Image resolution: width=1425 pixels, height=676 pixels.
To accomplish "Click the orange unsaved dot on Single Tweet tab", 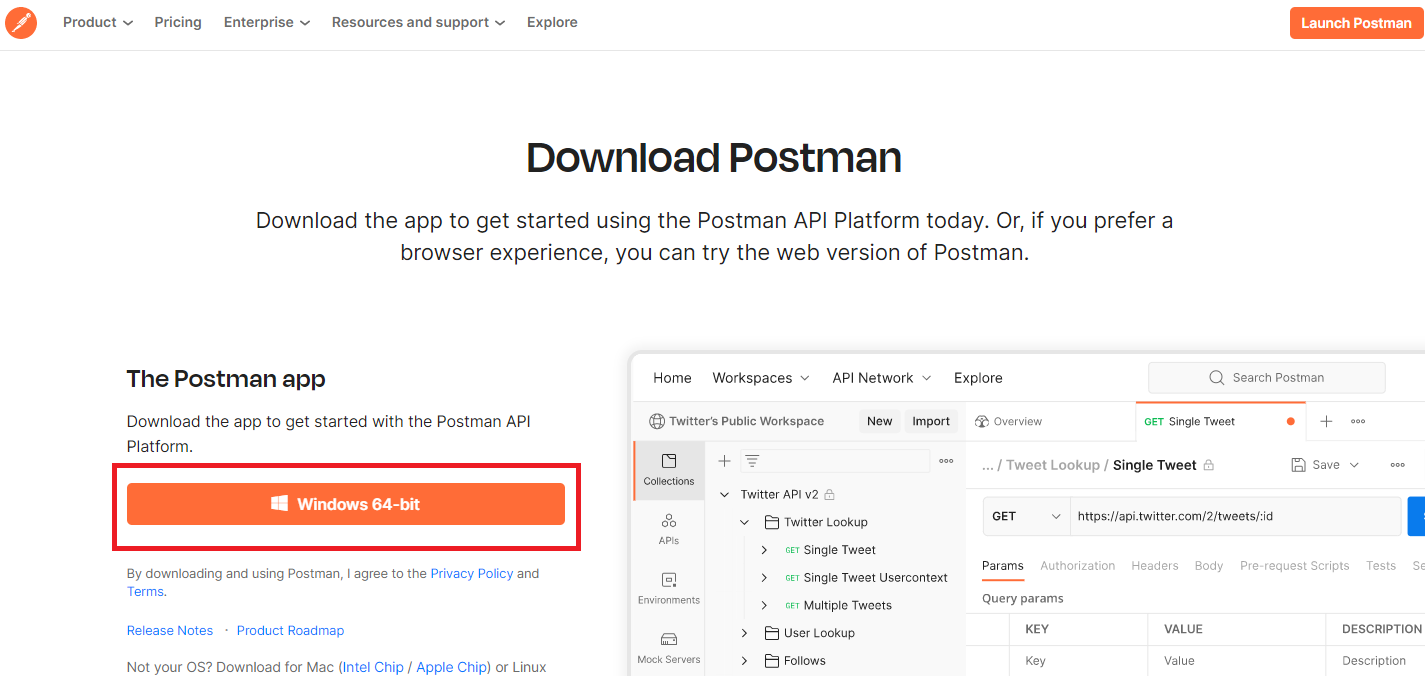I will (1291, 422).
